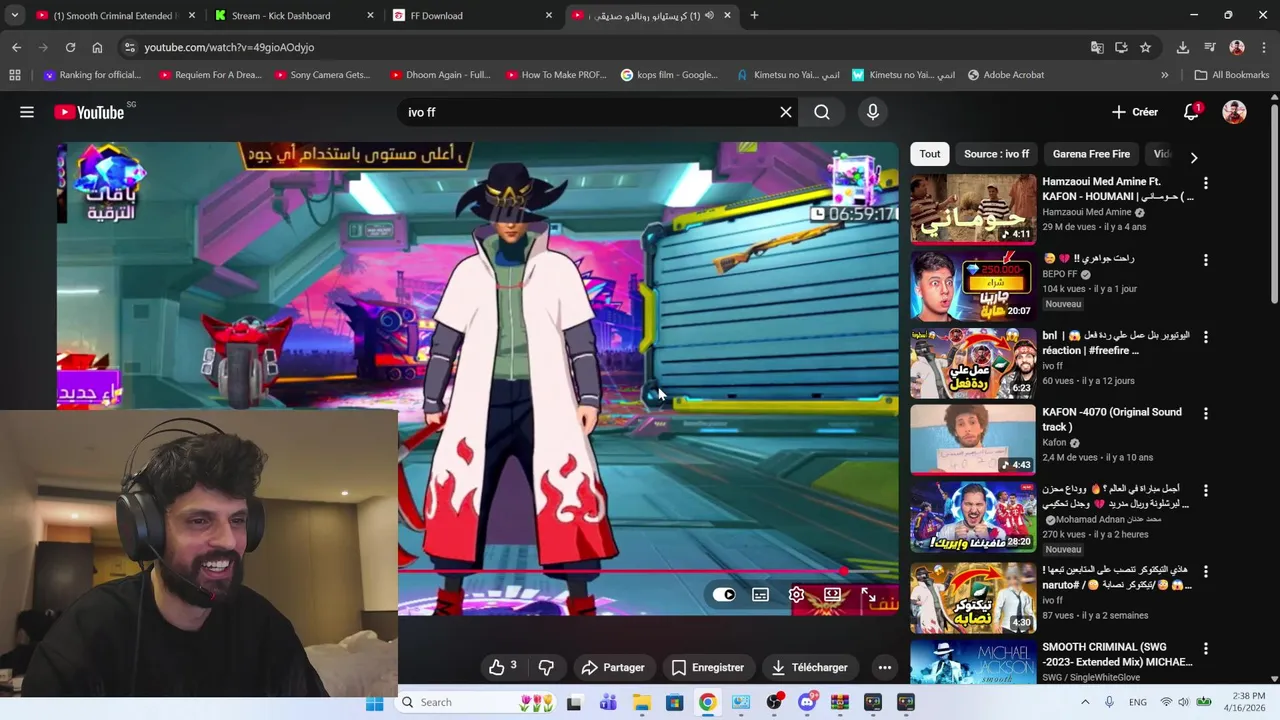Screen dimensions: 1280x720
Task: Open Chrome three-dot menu
Action: (1263, 47)
